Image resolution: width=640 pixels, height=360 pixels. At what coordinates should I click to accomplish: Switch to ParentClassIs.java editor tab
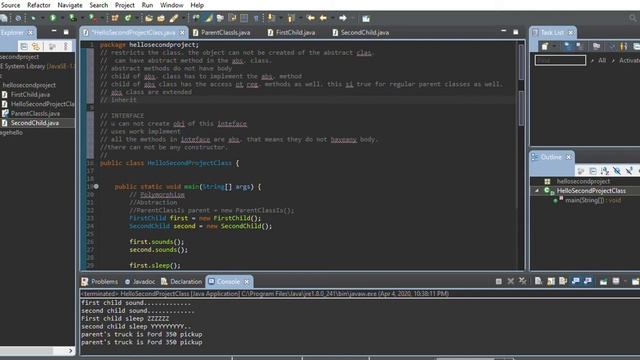pos(225,32)
